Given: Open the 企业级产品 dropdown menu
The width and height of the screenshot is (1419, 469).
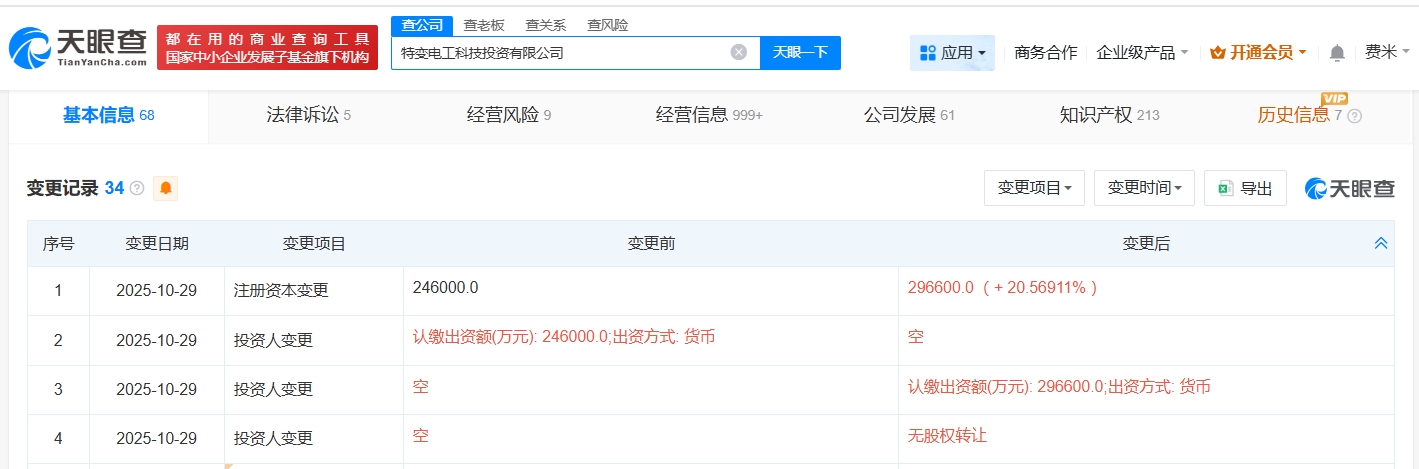Looking at the screenshot, I should click(1142, 53).
